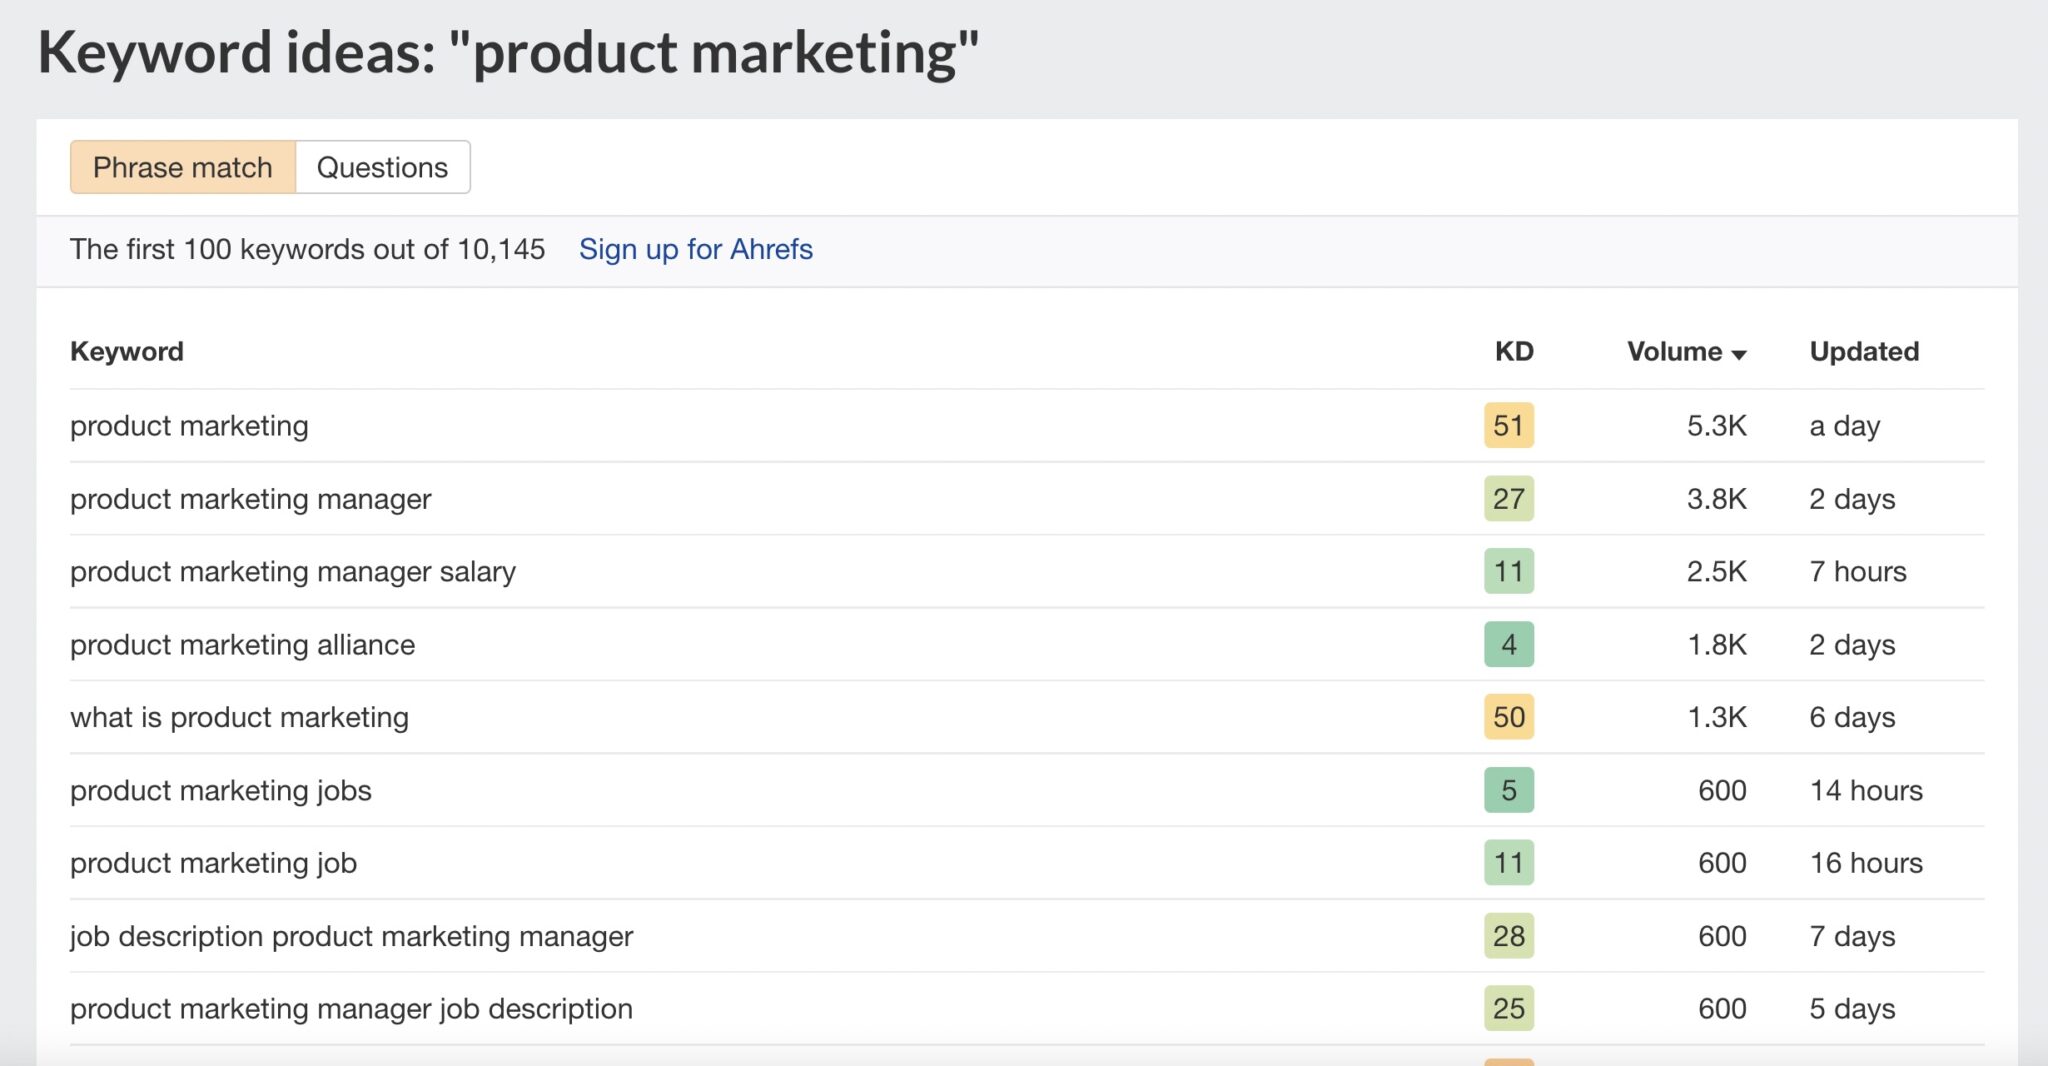Select 'job description product marketing manager' keyword
Image resolution: width=2048 pixels, height=1066 pixels.
coord(351,937)
